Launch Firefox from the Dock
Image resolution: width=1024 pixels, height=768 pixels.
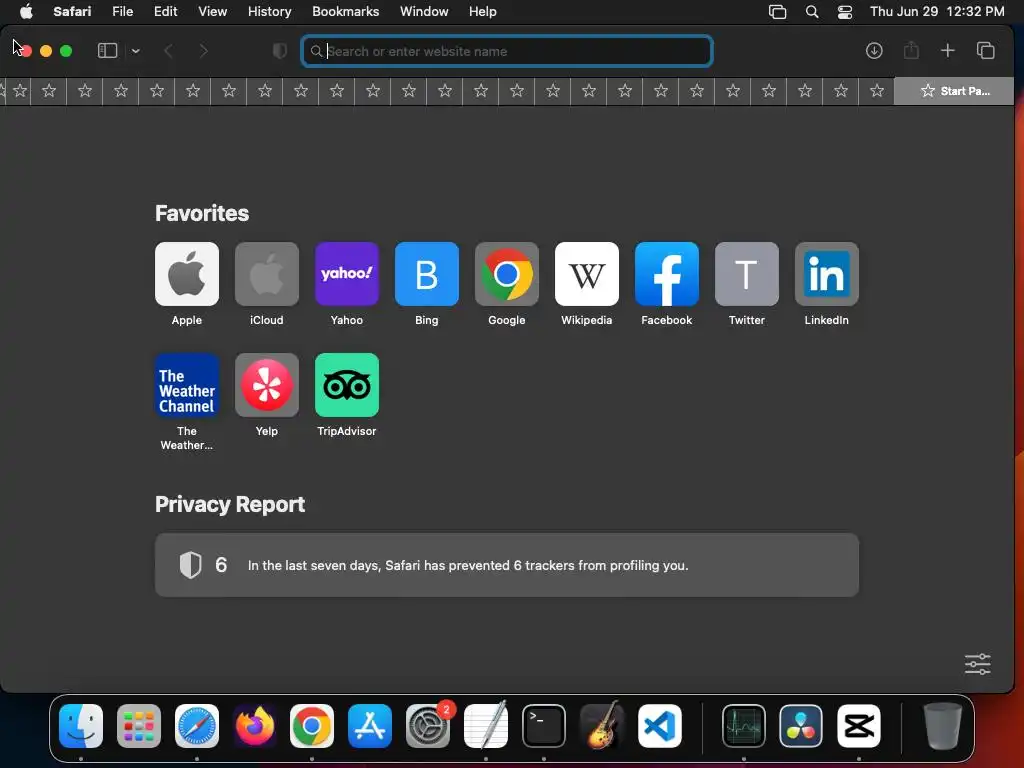point(254,726)
